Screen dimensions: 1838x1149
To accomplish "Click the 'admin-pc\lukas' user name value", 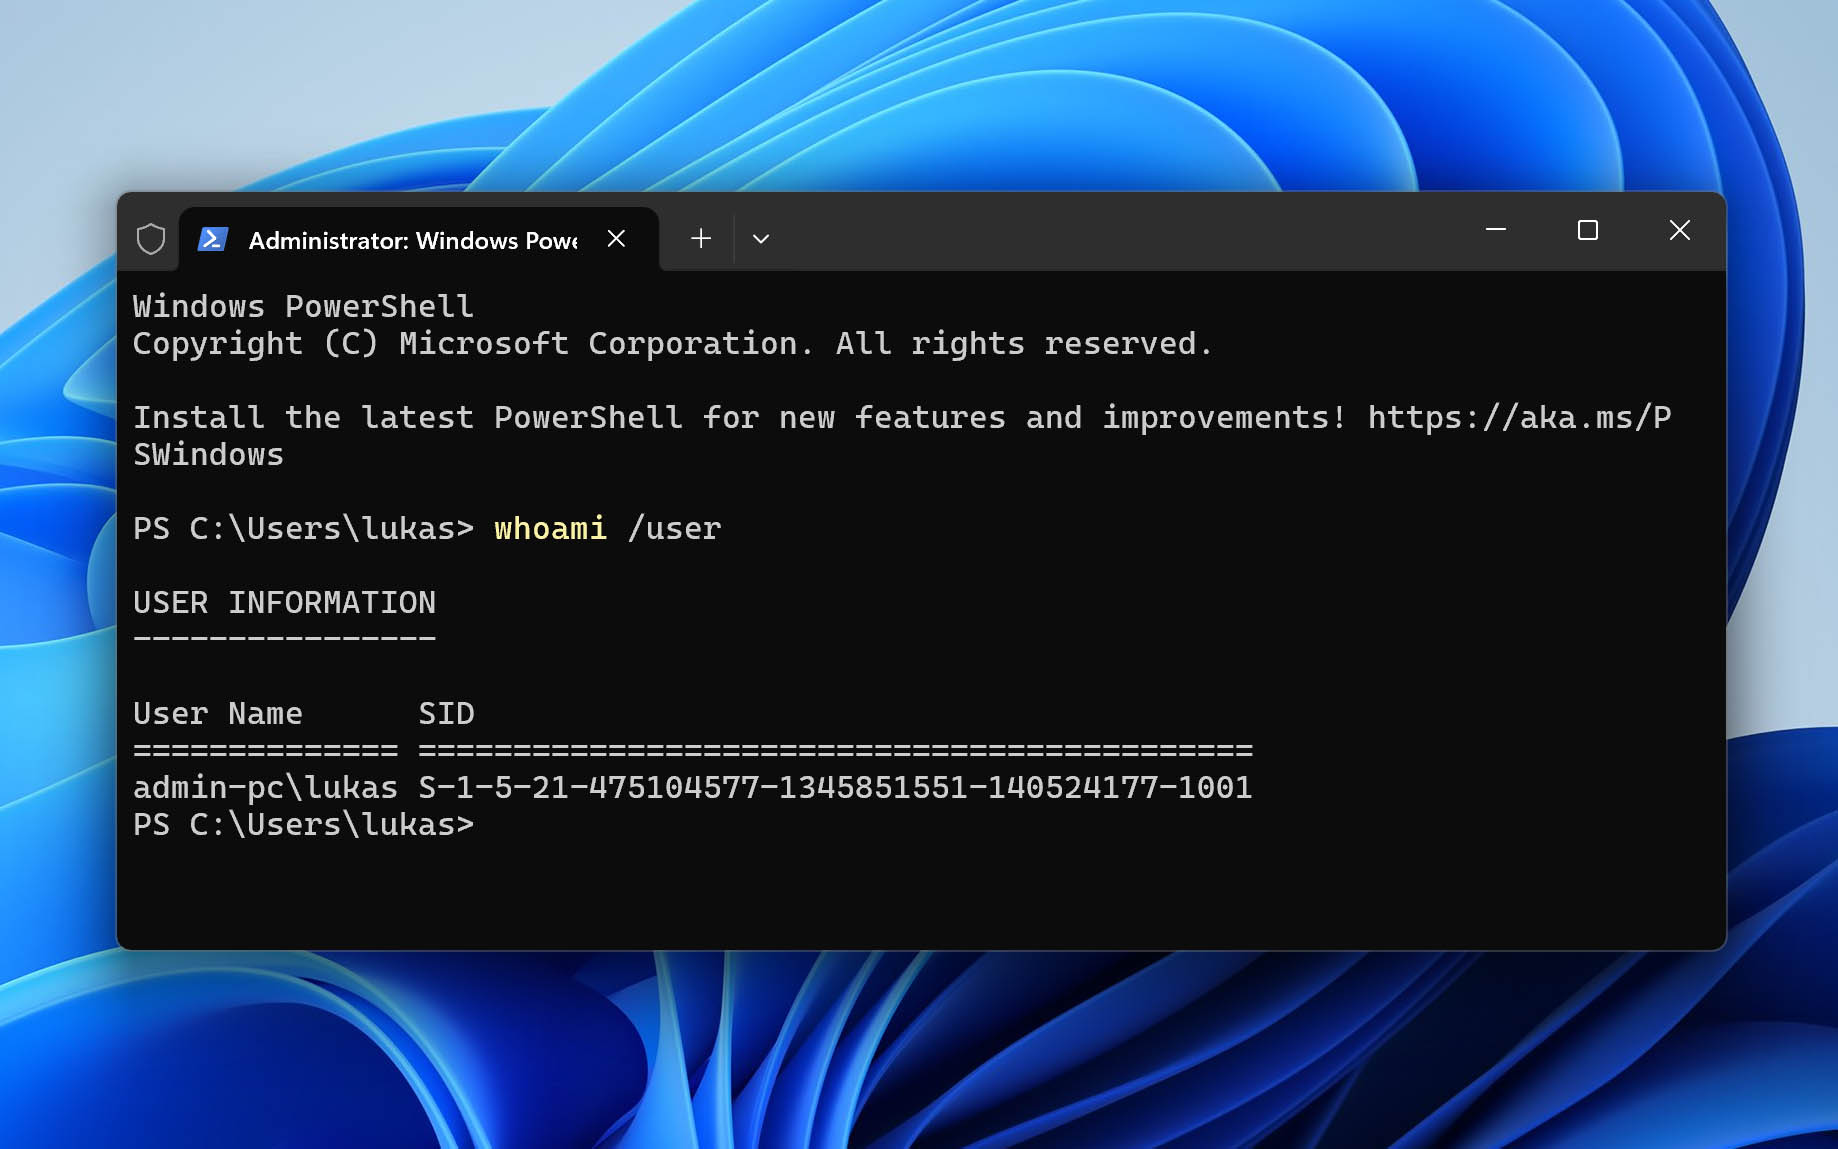I will [265, 787].
